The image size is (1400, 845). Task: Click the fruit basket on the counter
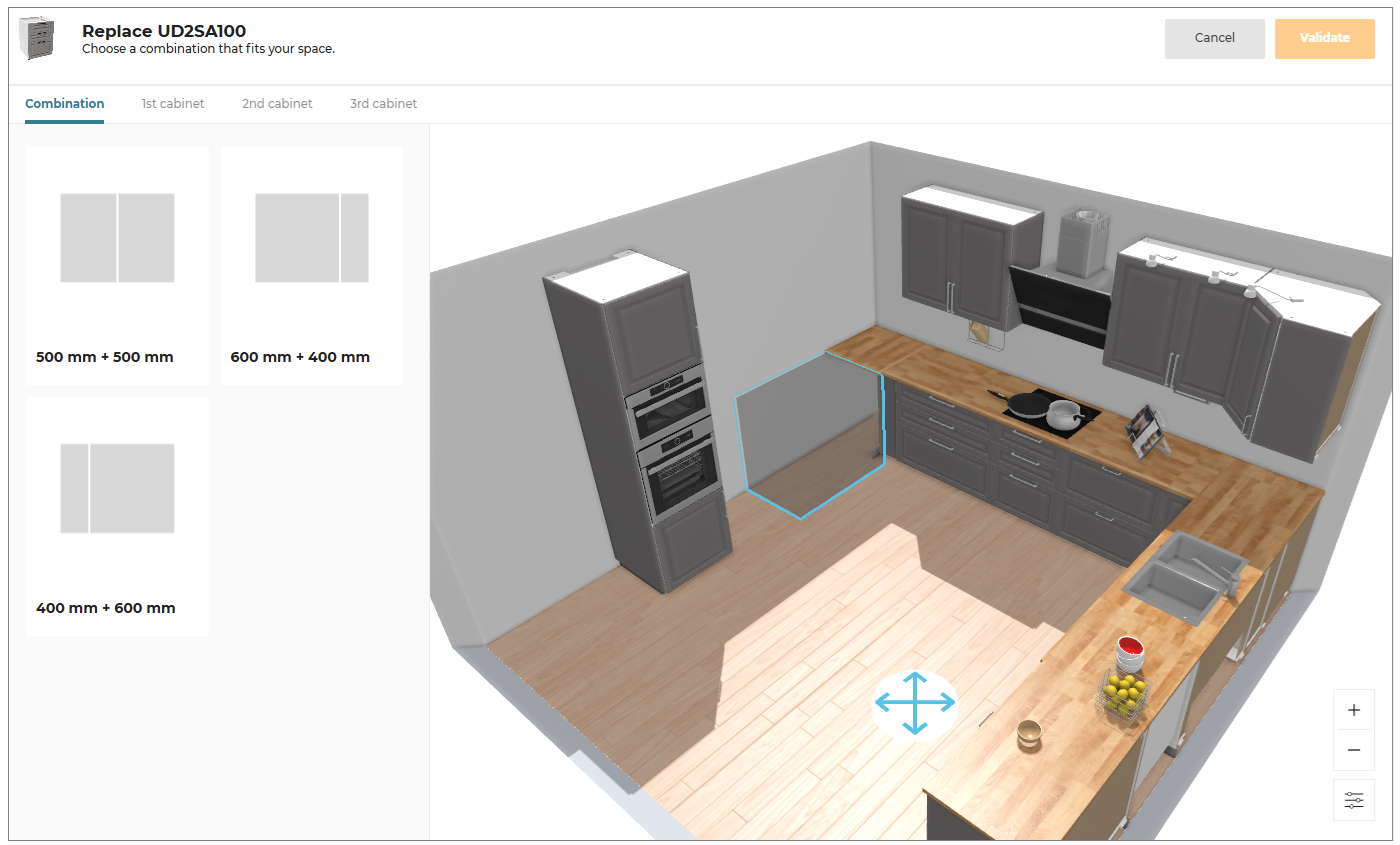(1125, 693)
